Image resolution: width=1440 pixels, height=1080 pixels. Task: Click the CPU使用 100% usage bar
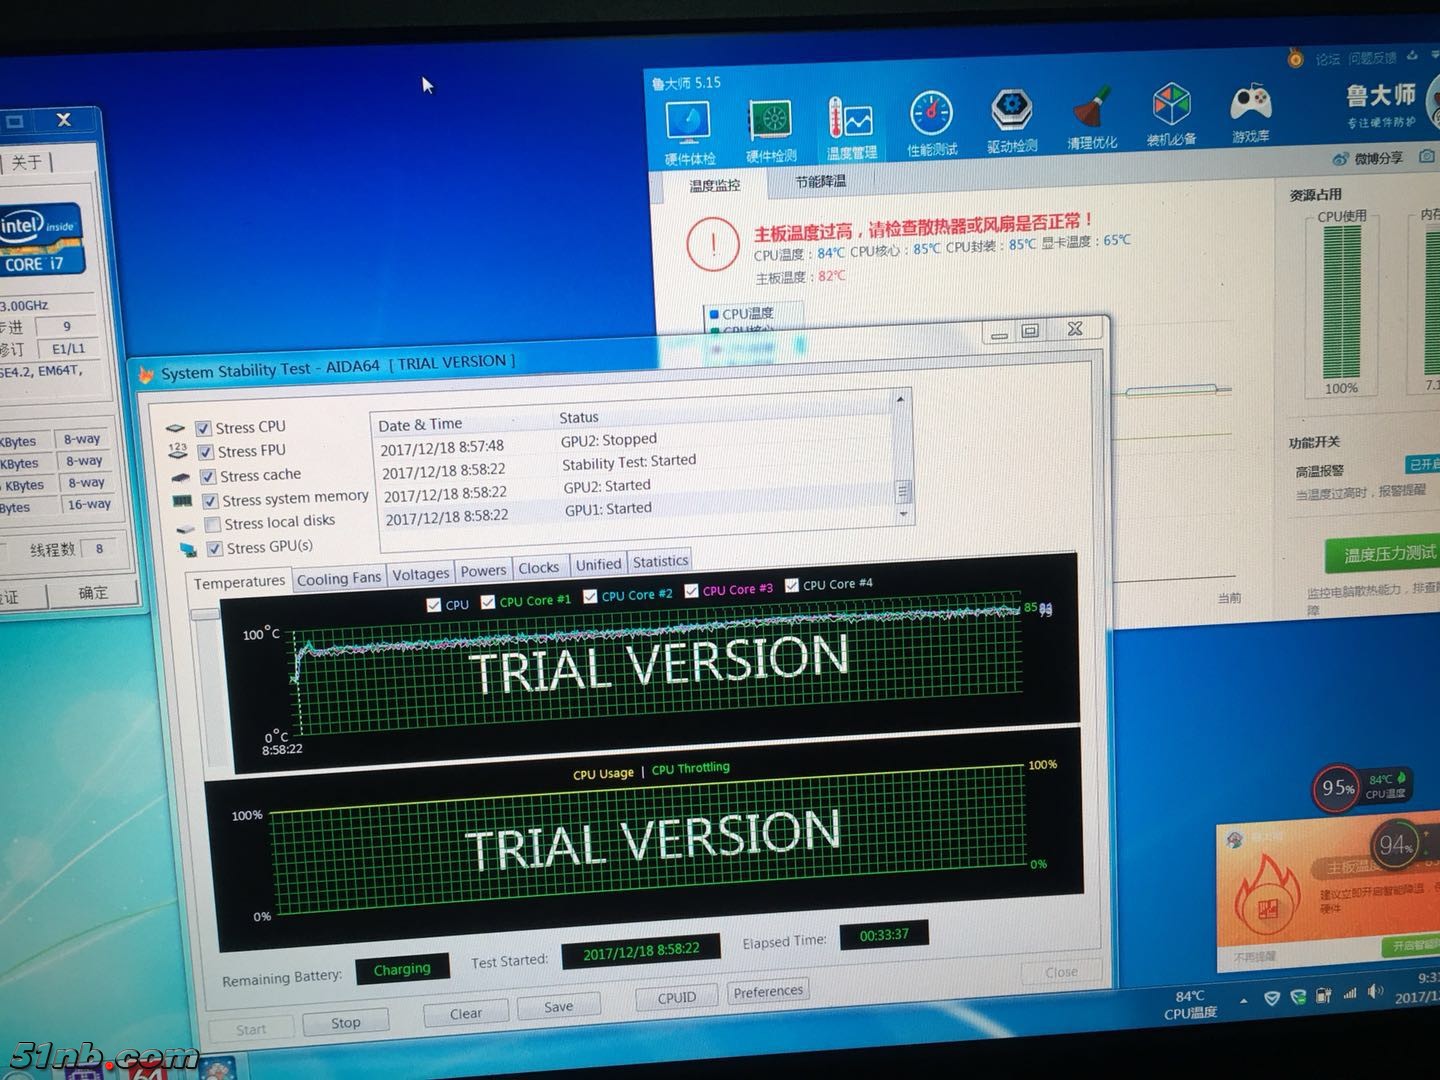tap(1343, 304)
